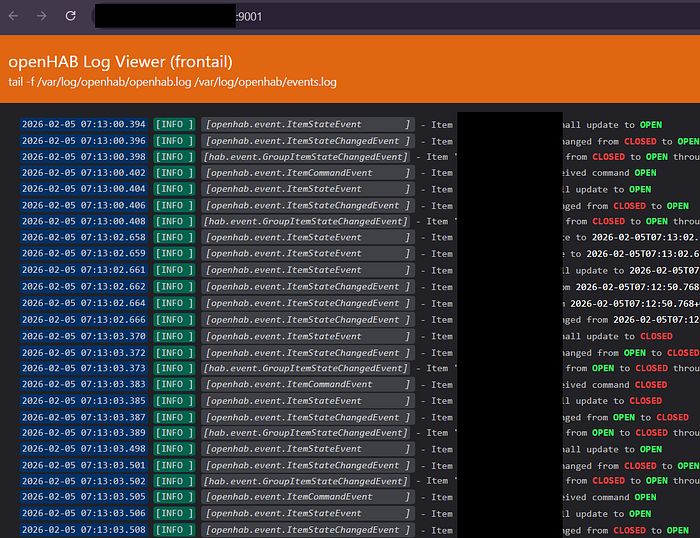Select timestamp 2026-02-05 07:13:03.501

coord(84,465)
